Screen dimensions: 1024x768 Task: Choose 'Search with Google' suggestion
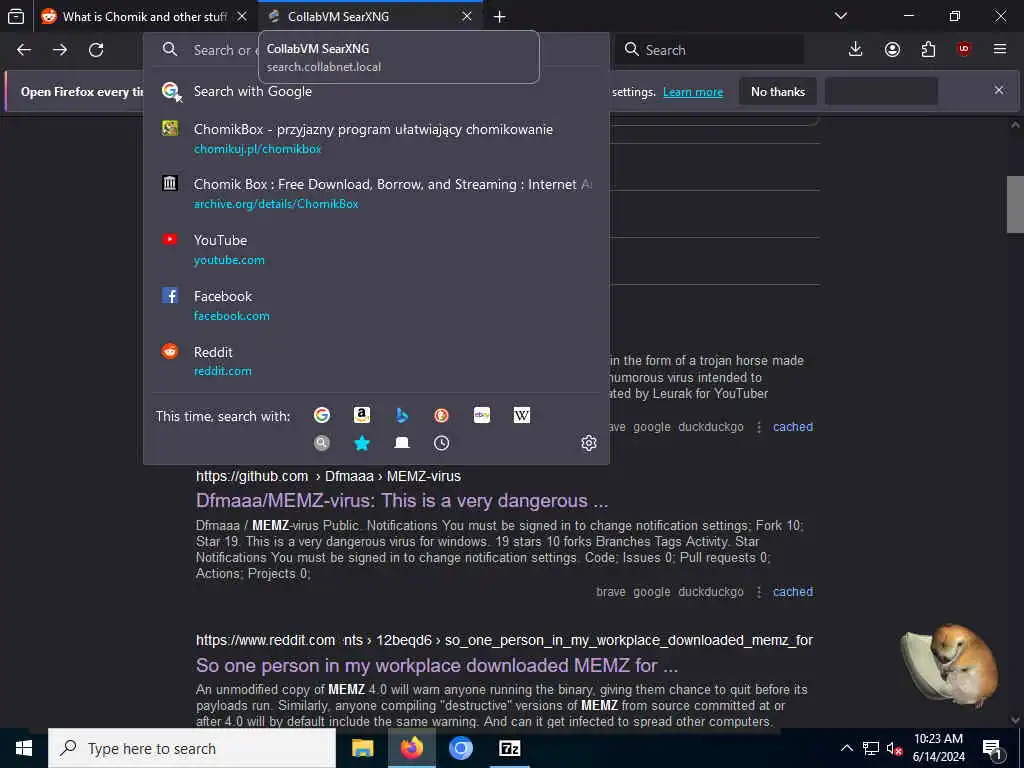tap(376, 91)
